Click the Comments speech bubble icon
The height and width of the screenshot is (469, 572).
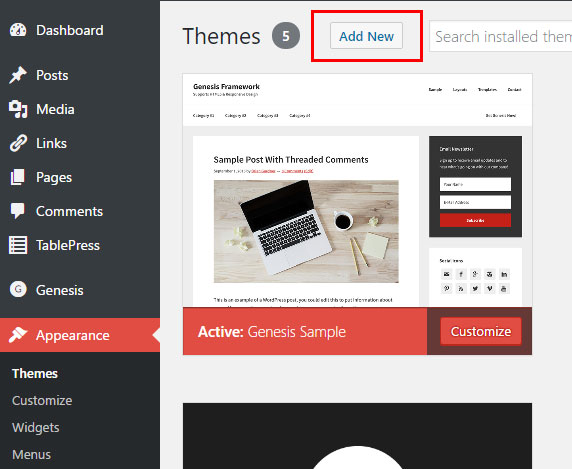pyautogui.click(x=18, y=211)
